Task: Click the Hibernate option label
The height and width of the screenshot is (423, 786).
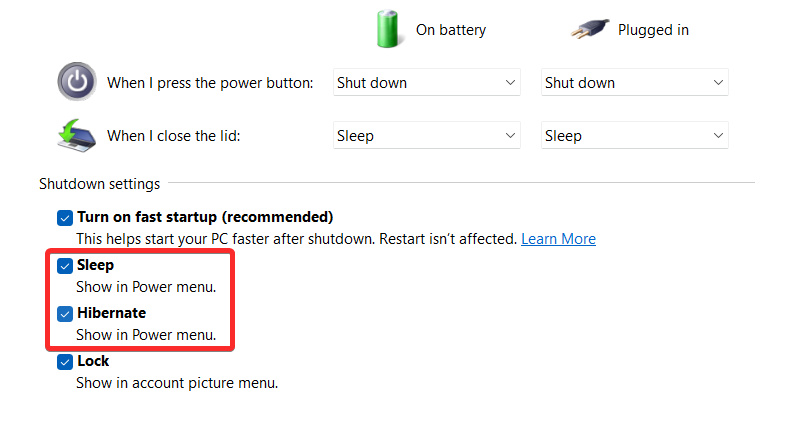Action: coord(111,313)
